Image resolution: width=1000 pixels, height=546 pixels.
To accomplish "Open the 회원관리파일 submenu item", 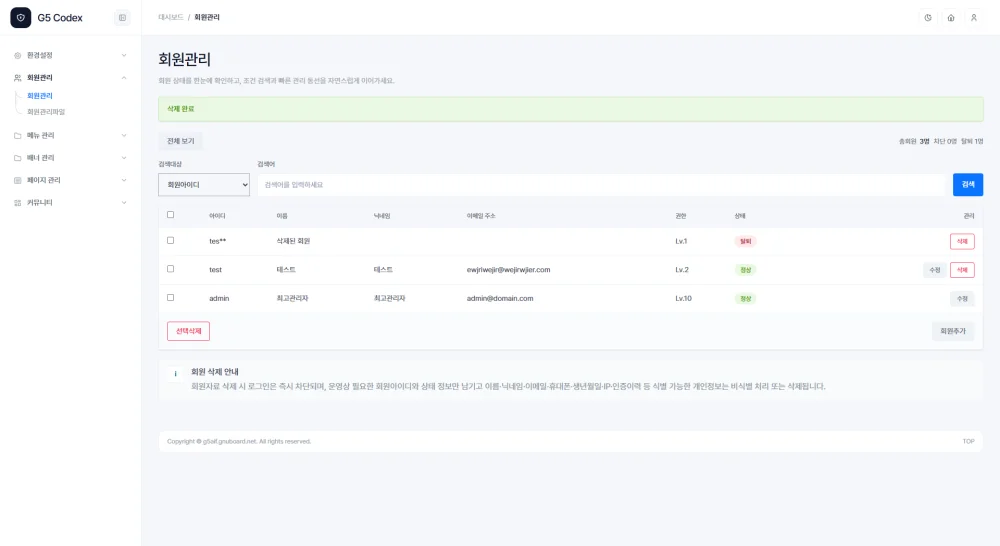I will pos(46,112).
